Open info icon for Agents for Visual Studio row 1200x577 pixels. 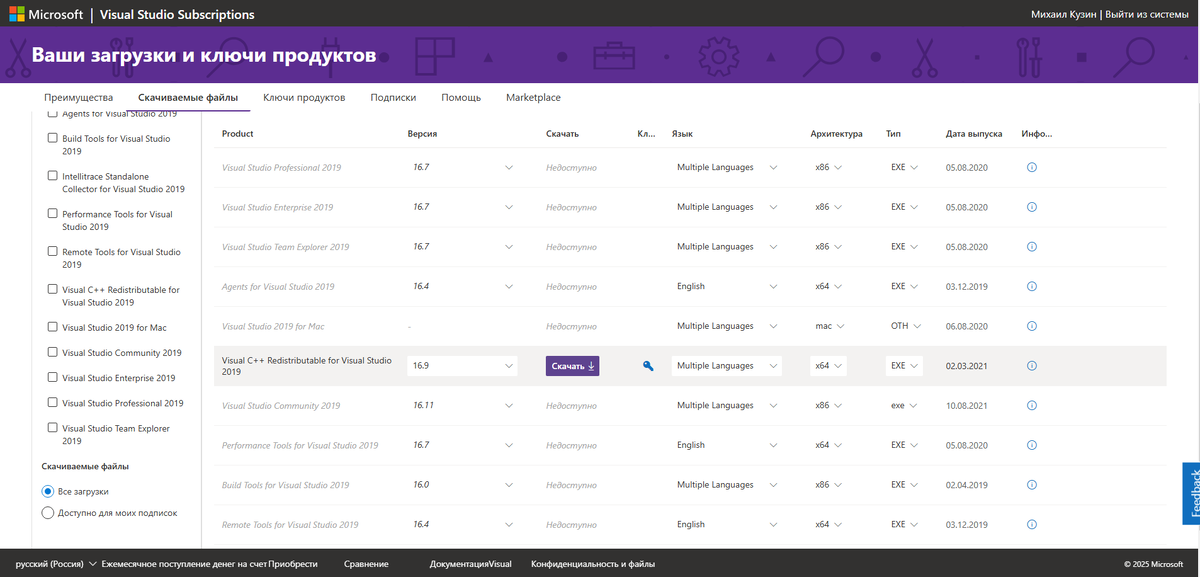pos(1032,286)
